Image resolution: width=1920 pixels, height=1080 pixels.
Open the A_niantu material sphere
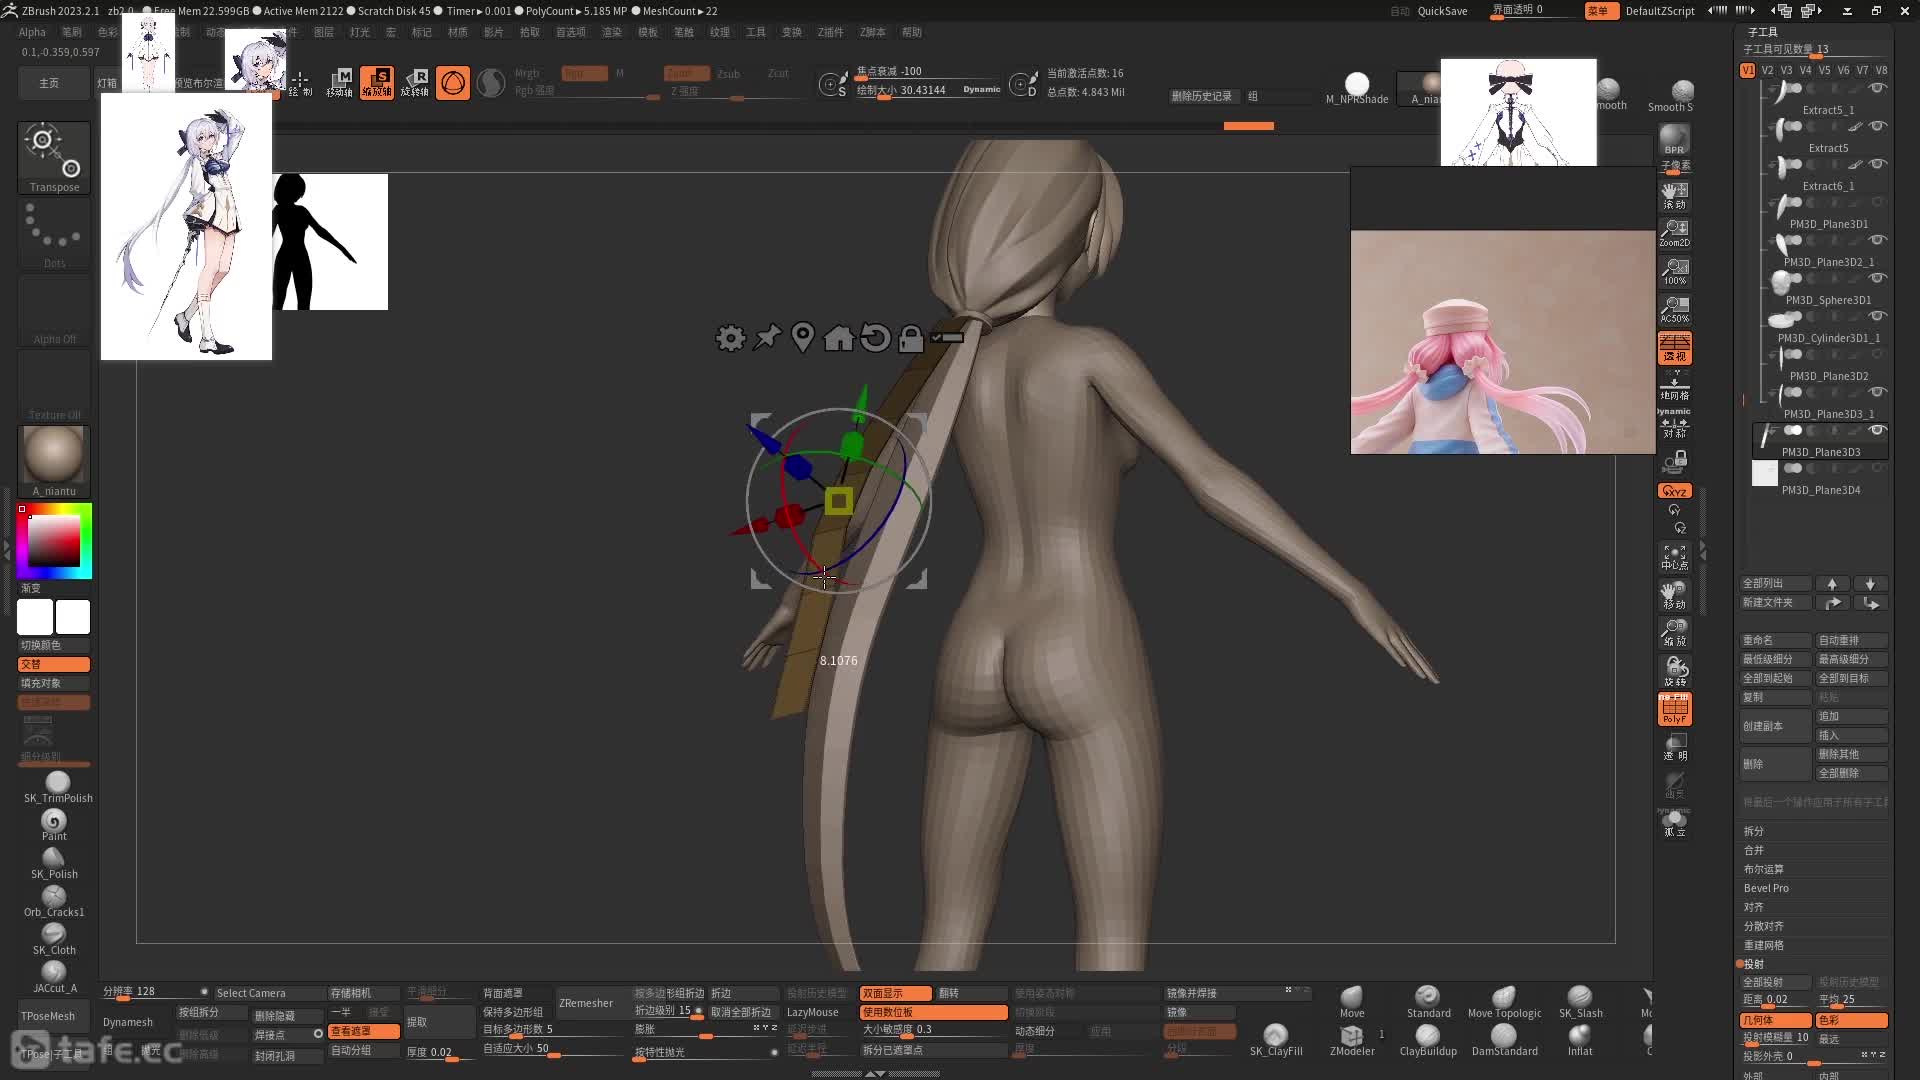tap(54, 460)
